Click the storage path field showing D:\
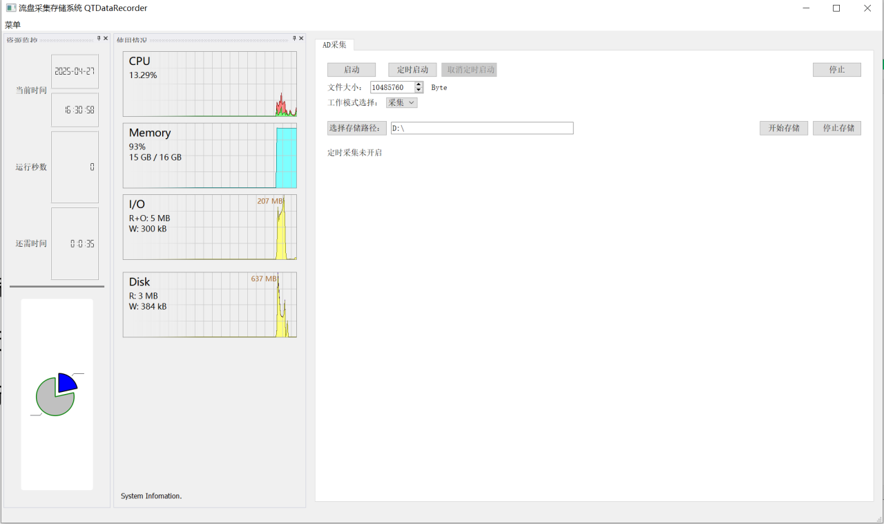 (x=481, y=128)
